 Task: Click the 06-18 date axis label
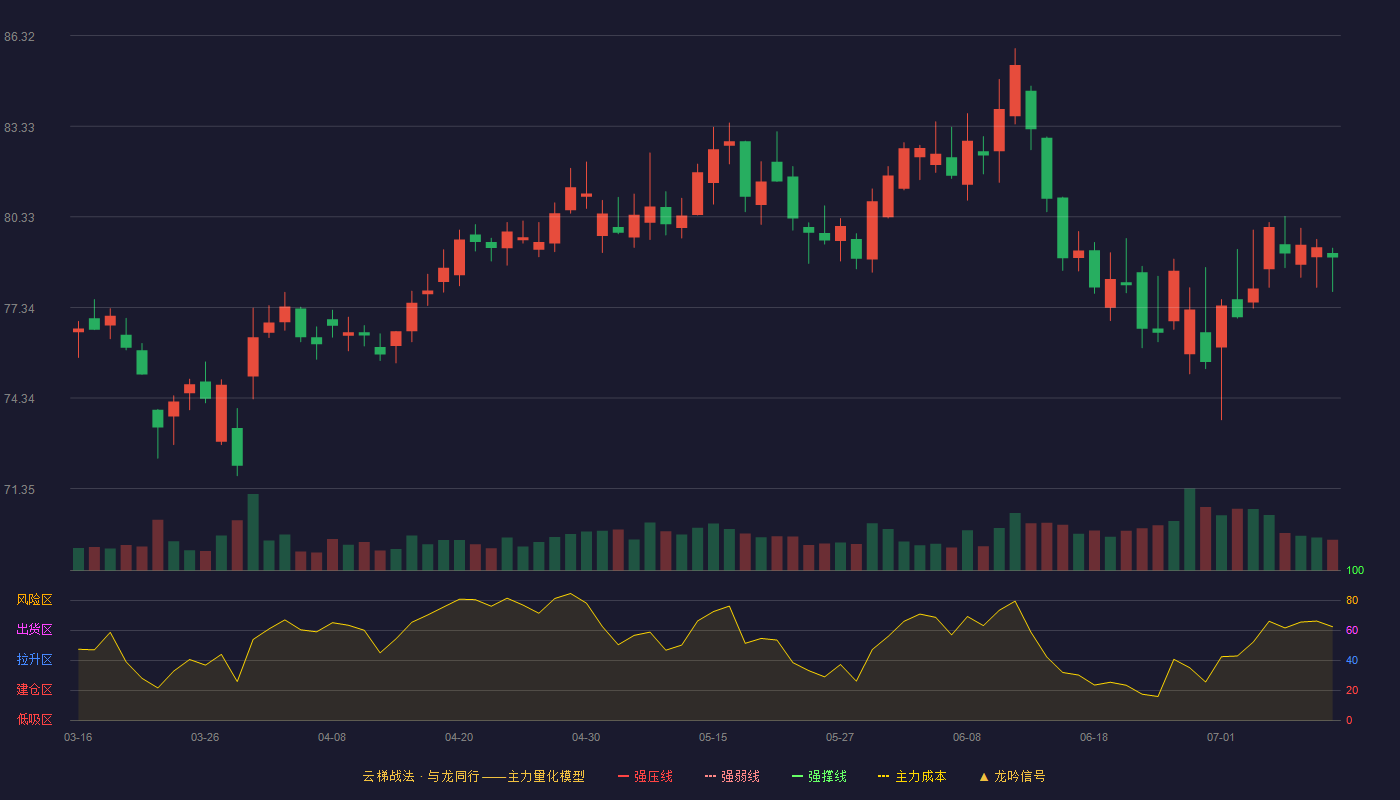pos(1094,737)
